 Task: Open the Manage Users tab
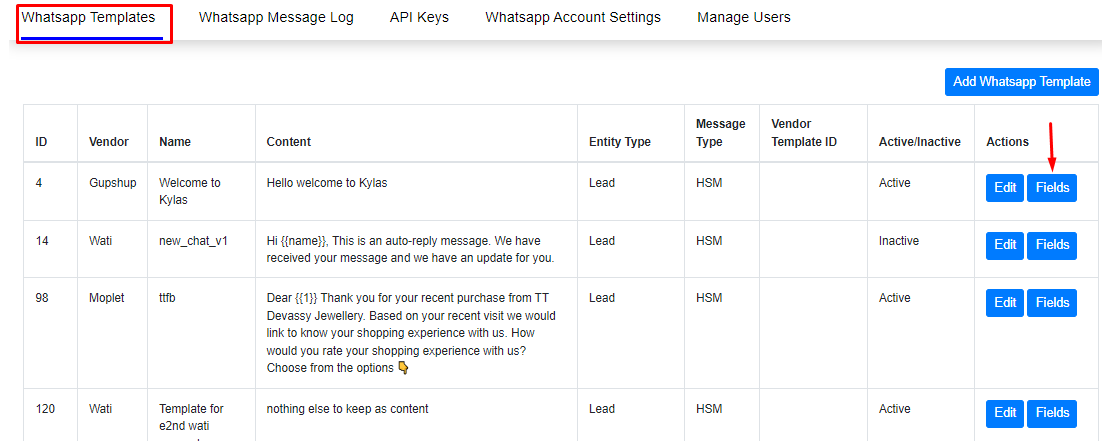point(744,17)
